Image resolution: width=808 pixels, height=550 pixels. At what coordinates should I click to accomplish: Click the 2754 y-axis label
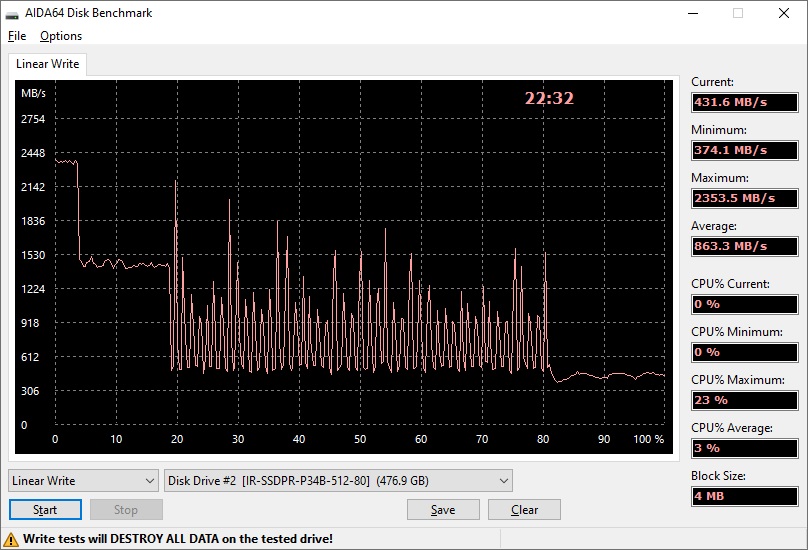[x=33, y=119]
